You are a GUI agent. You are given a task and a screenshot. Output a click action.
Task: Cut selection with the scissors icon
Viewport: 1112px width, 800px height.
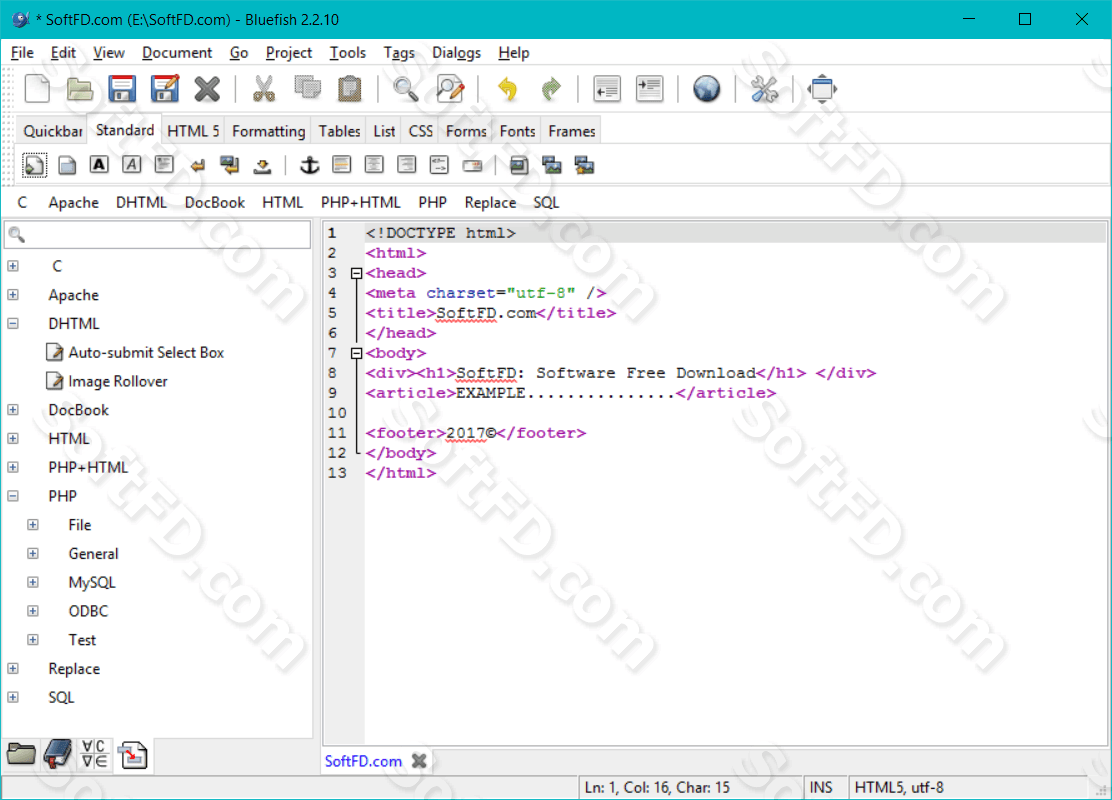264,89
